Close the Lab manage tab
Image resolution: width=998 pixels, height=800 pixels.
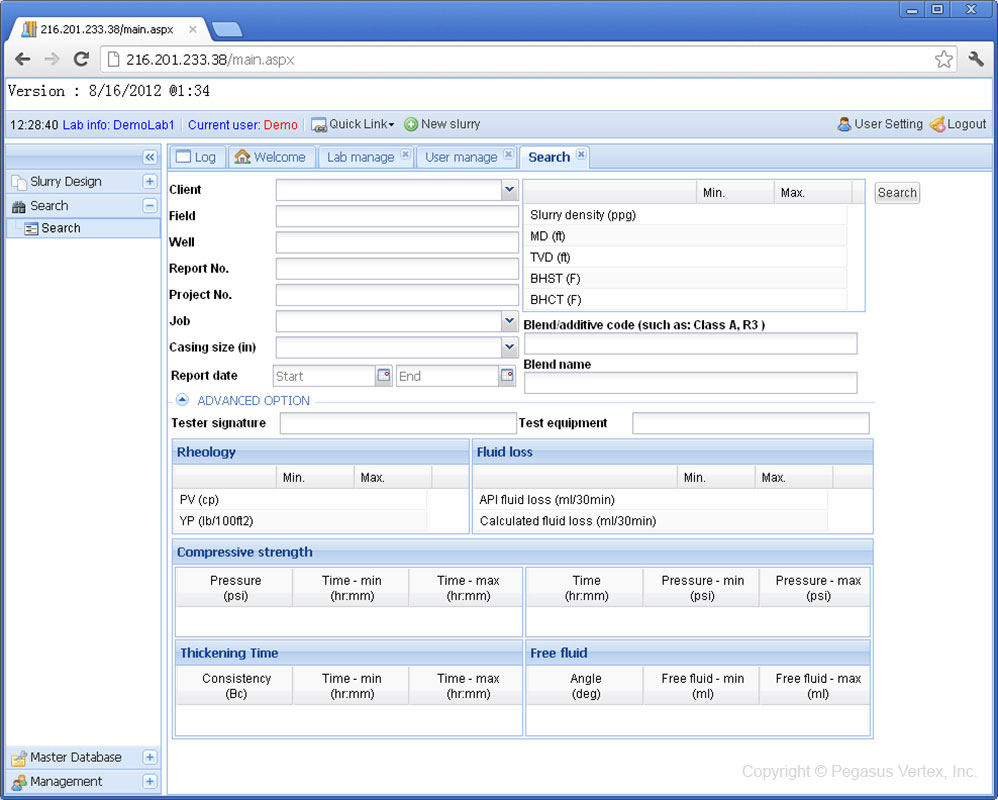point(405,154)
